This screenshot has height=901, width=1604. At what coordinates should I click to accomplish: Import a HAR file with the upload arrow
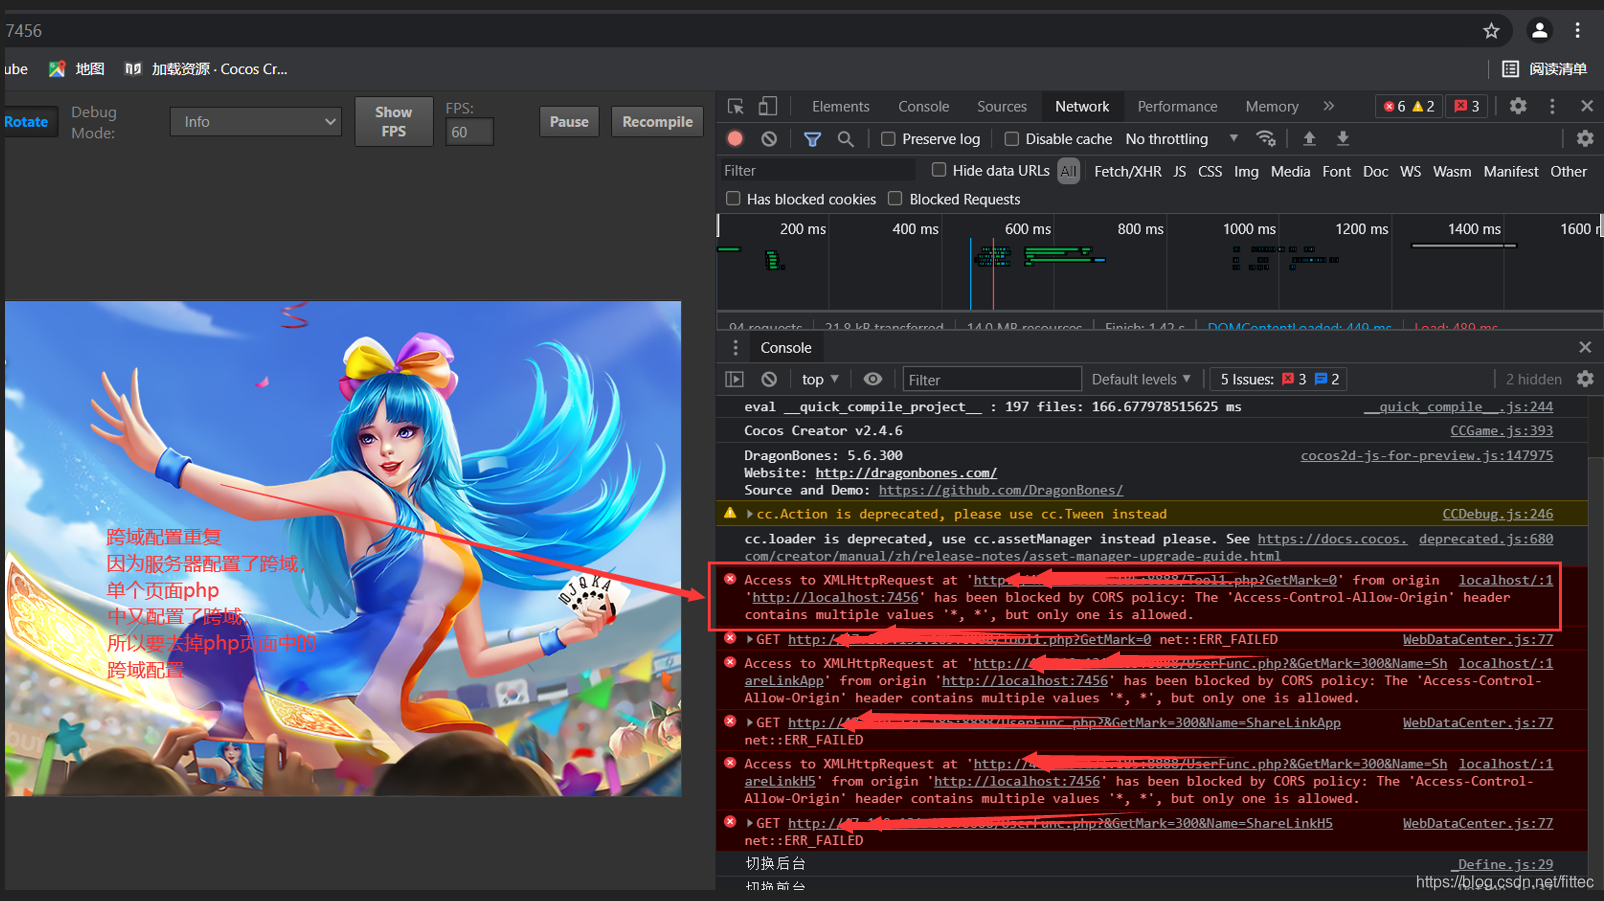point(1309,139)
